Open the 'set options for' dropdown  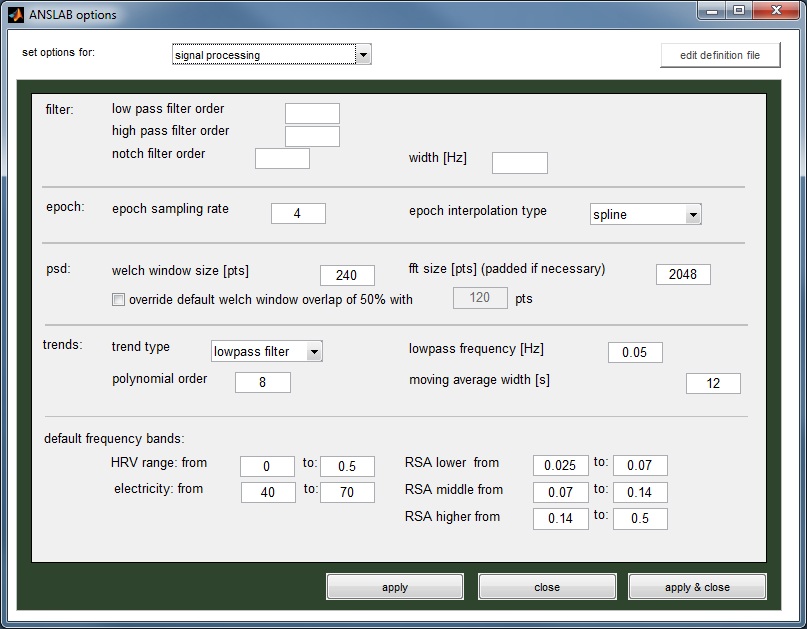(x=271, y=55)
